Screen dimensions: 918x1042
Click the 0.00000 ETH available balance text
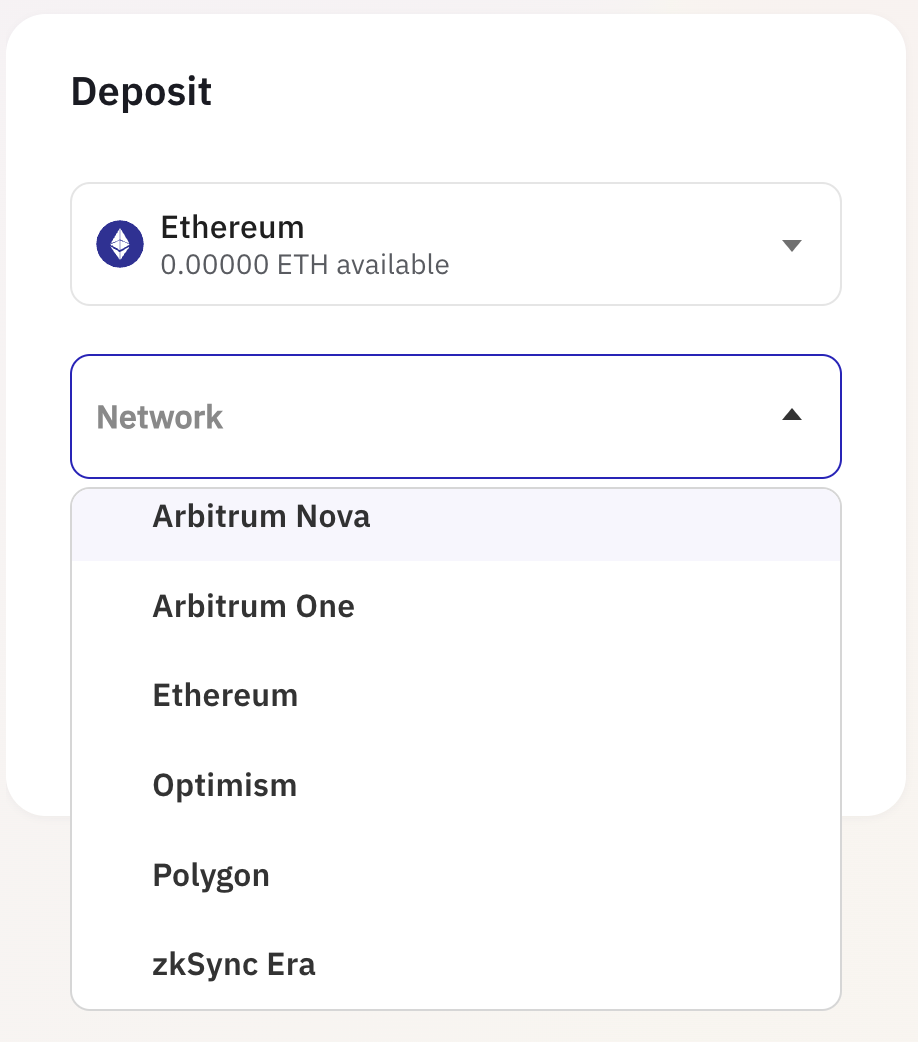pyautogui.click(x=305, y=264)
